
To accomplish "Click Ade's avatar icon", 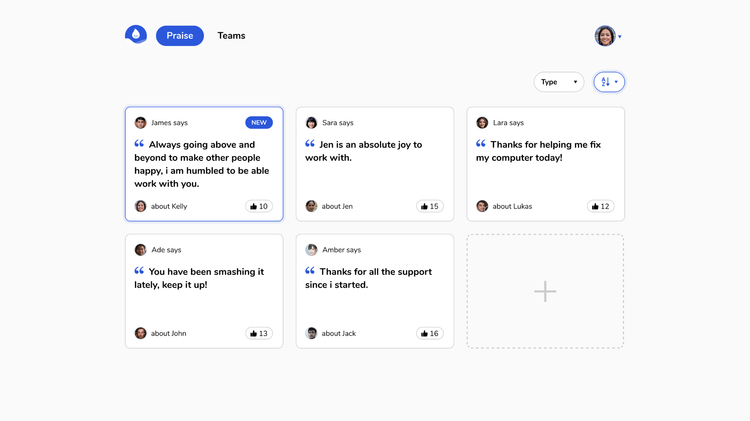I will 141,250.
